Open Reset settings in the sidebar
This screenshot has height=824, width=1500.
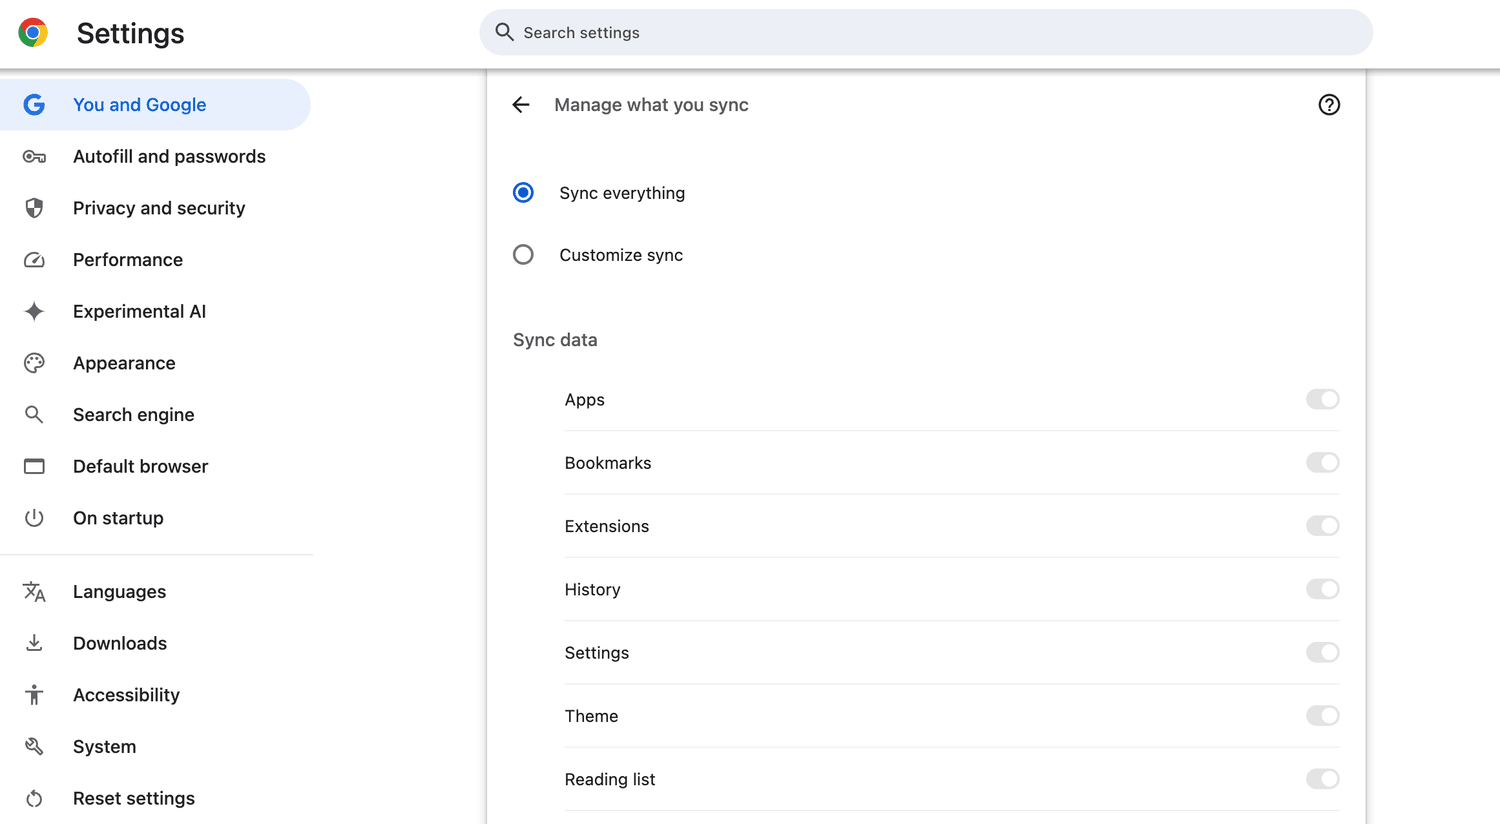coord(133,798)
